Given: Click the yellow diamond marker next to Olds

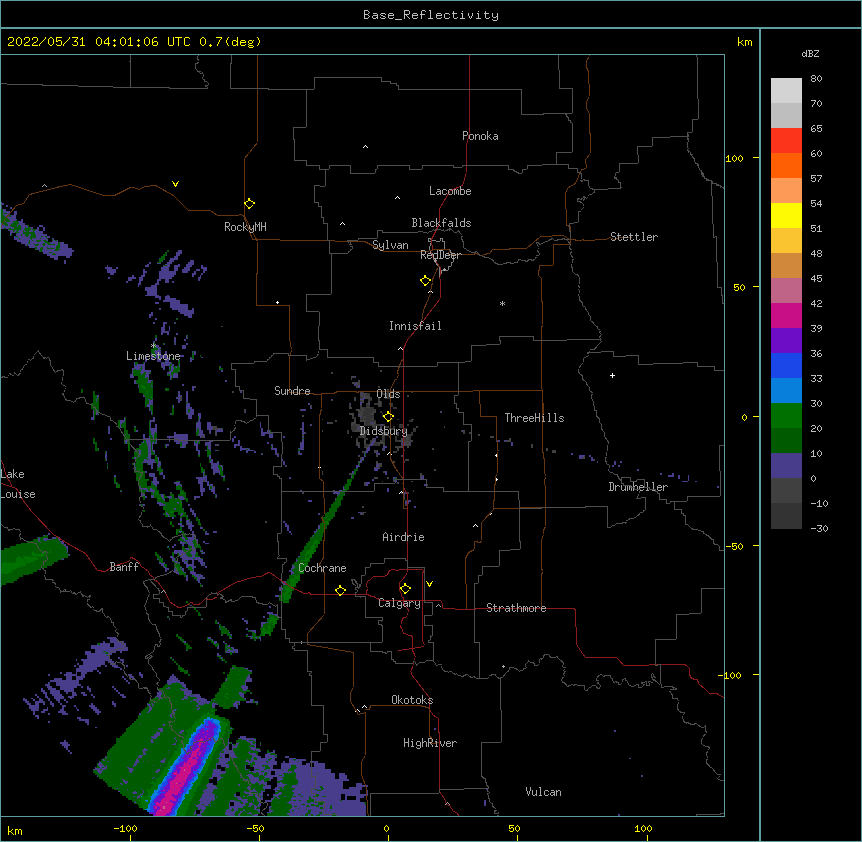Looking at the screenshot, I should point(388,417).
